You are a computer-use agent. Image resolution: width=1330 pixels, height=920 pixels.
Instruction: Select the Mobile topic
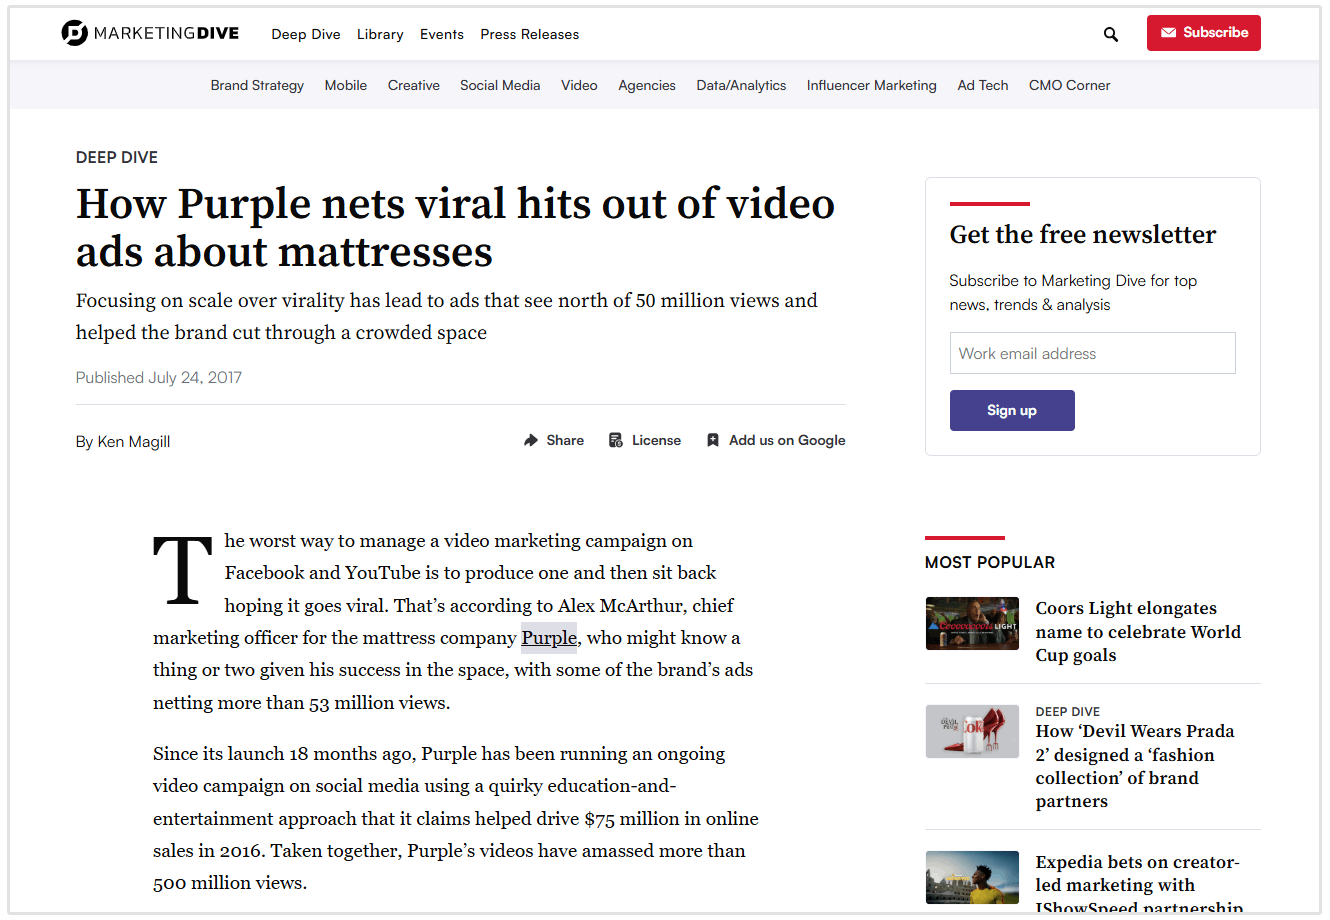point(346,85)
